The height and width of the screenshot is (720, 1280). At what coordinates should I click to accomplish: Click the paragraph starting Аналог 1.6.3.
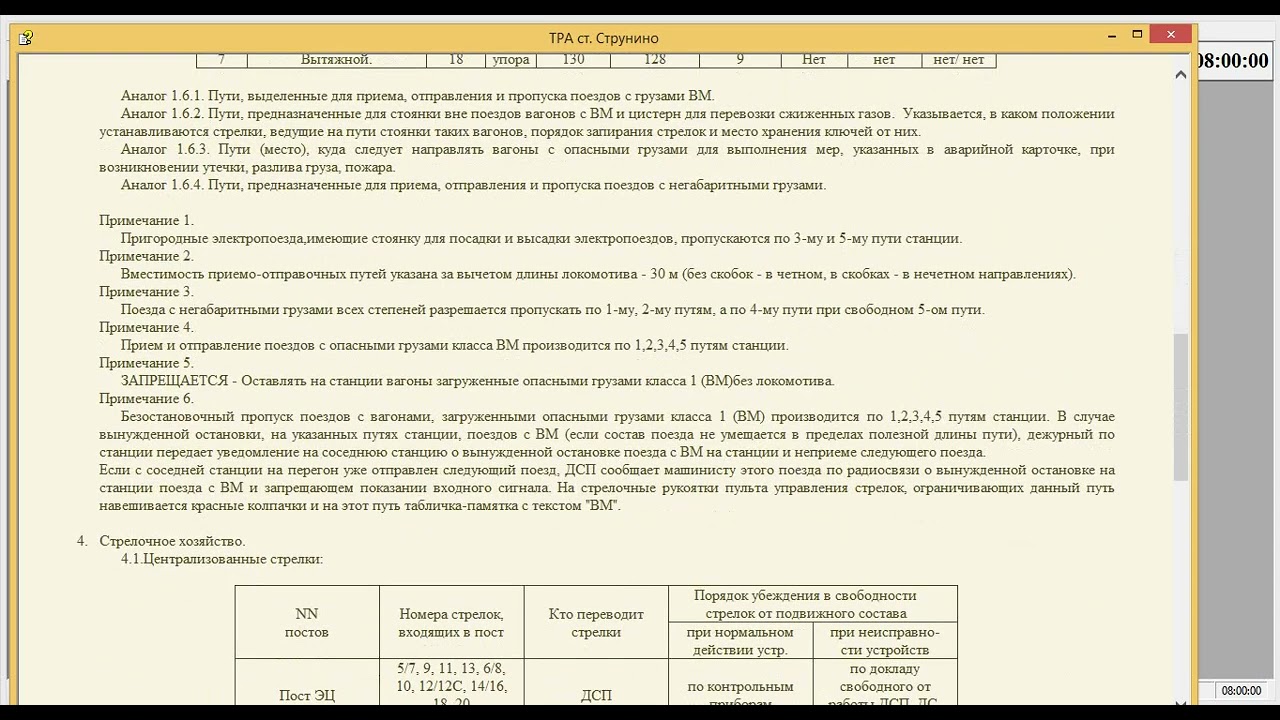607,158
